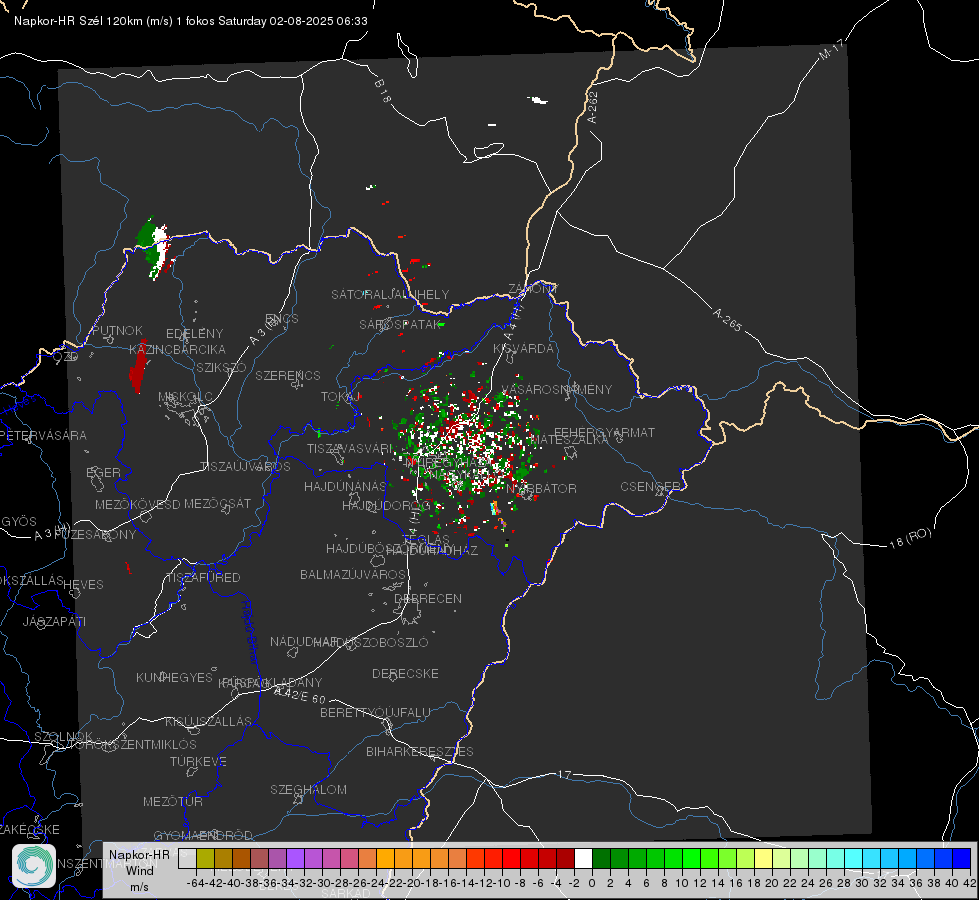
Task: Click the DEBRECEN city label
Action: click(428, 598)
